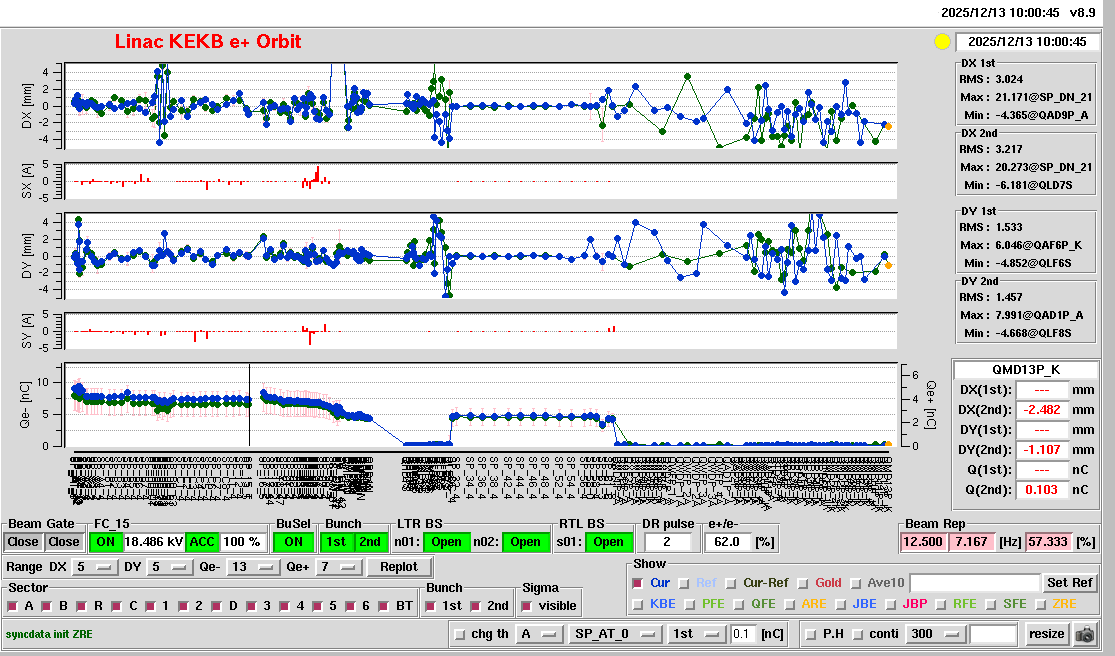Screen dimensions: 1115x656
Task: Click the yellow status indicator circle
Action: pos(941,42)
